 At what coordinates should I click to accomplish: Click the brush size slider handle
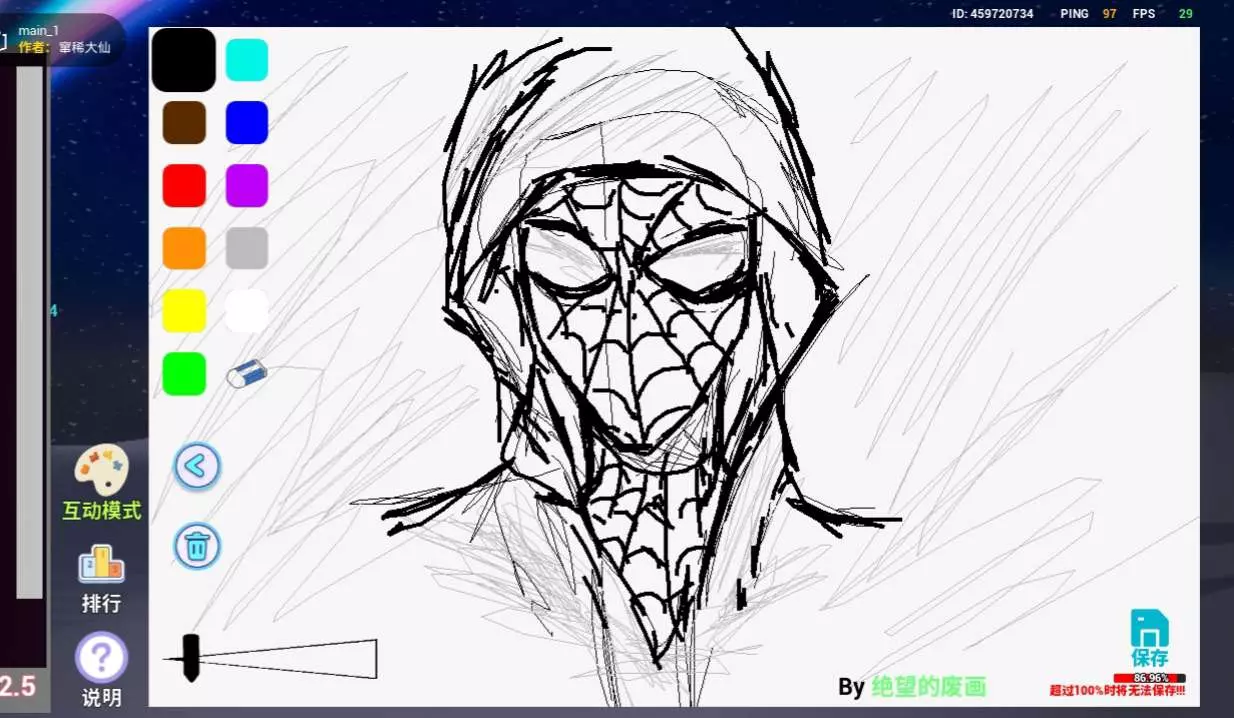click(x=191, y=658)
